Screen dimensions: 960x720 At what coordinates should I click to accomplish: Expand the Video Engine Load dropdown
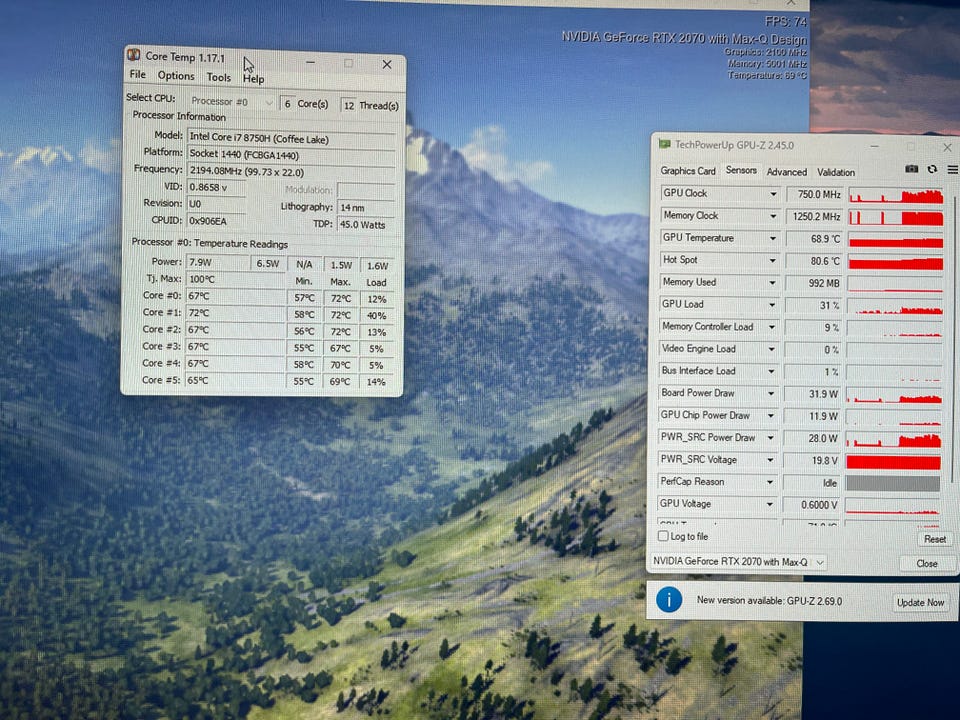(x=771, y=349)
